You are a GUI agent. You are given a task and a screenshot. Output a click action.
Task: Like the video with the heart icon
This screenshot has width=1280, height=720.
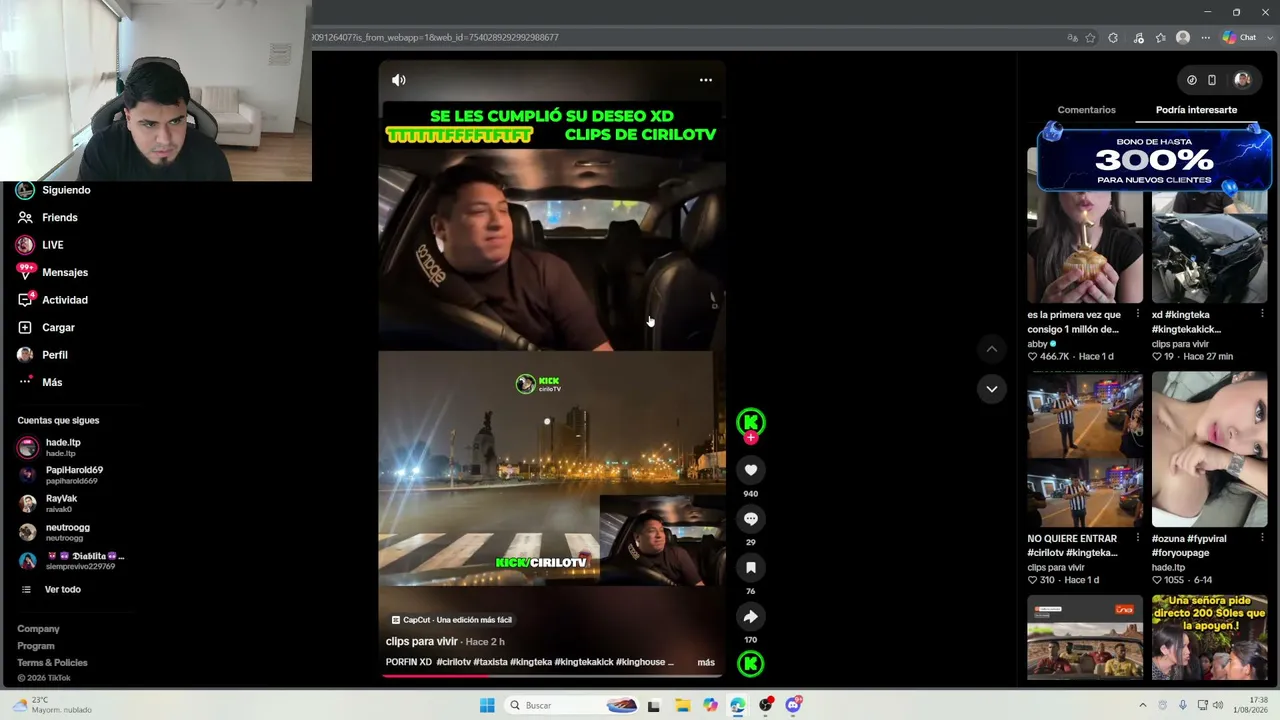751,470
